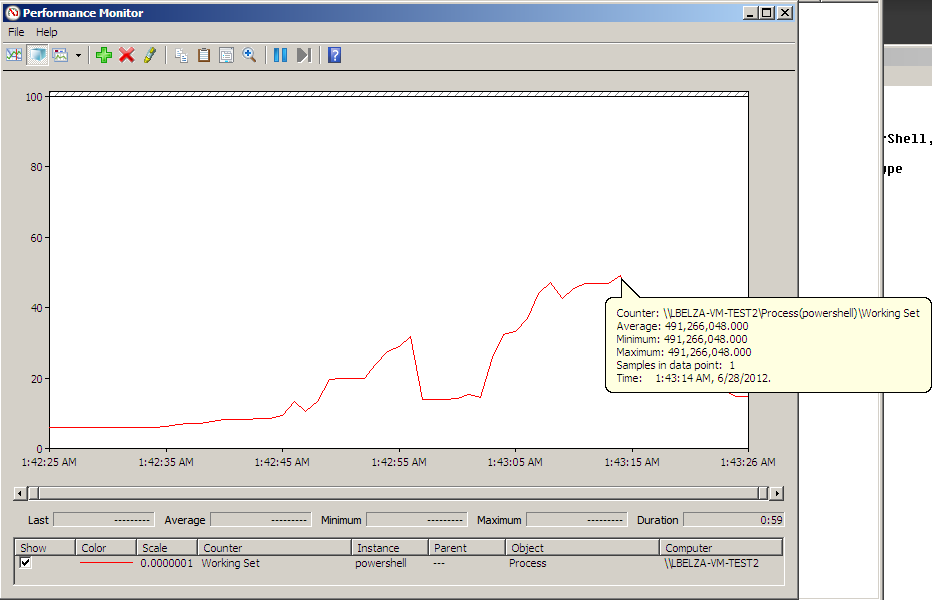Screen dimensions: 932x600
Task: Click Properties toolbar icon
Action: [226, 55]
